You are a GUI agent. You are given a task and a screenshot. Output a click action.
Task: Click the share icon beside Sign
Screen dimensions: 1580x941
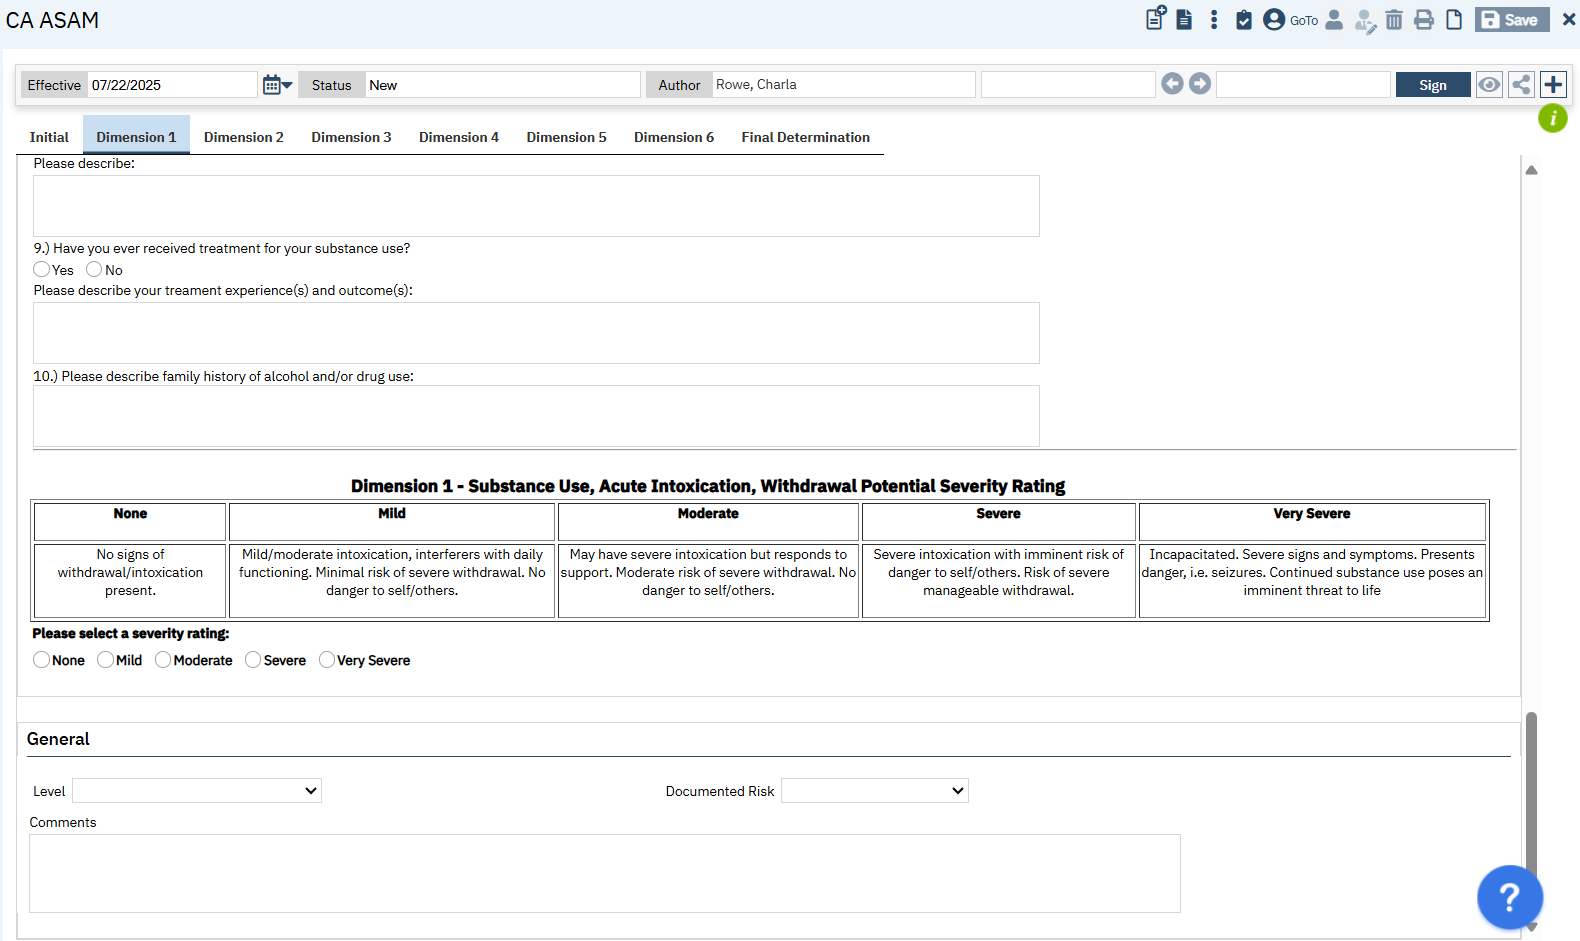[x=1521, y=85]
